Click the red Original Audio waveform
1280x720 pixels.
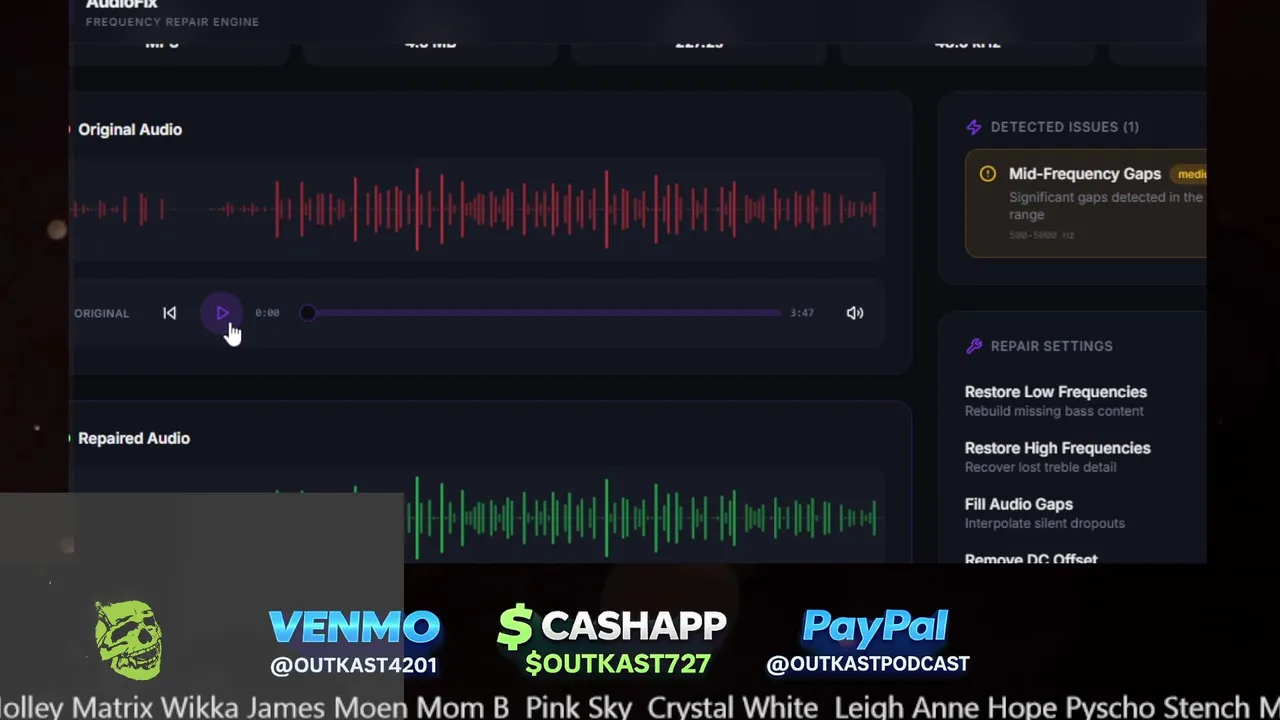pos(476,209)
